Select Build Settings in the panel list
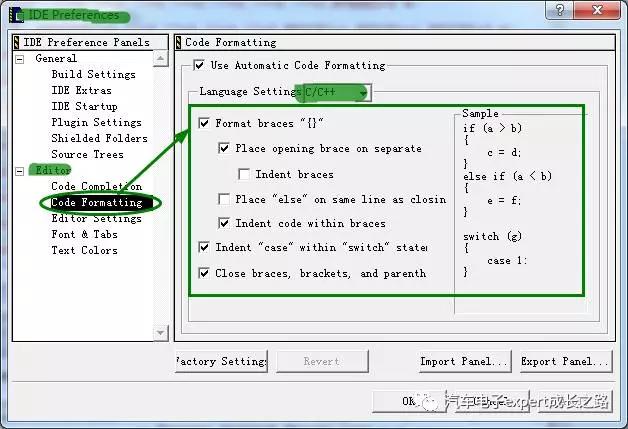 (93, 75)
